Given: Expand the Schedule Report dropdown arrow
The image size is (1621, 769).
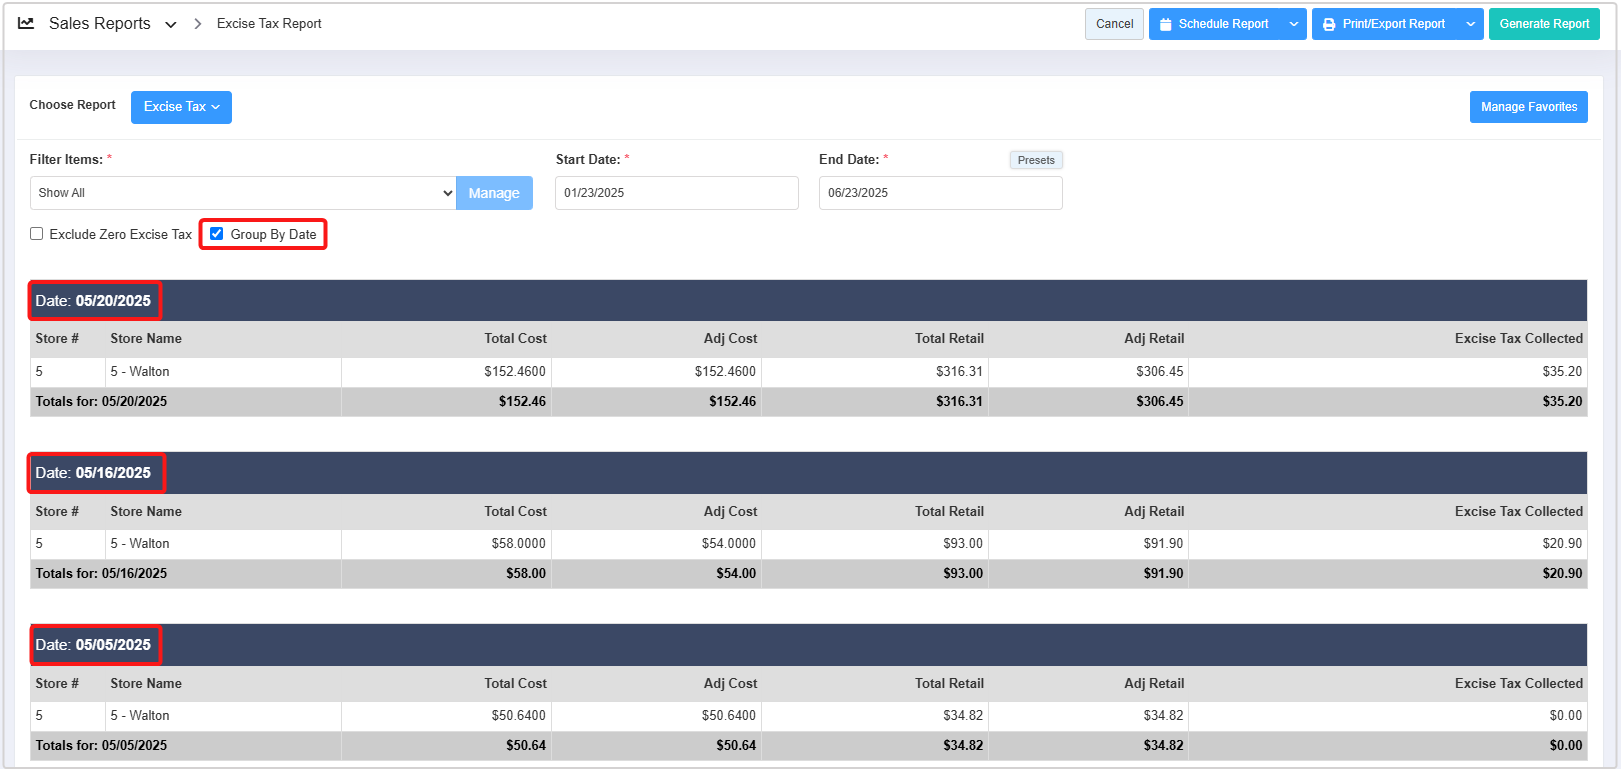Looking at the screenshot, I should [x=1294, y=24].
